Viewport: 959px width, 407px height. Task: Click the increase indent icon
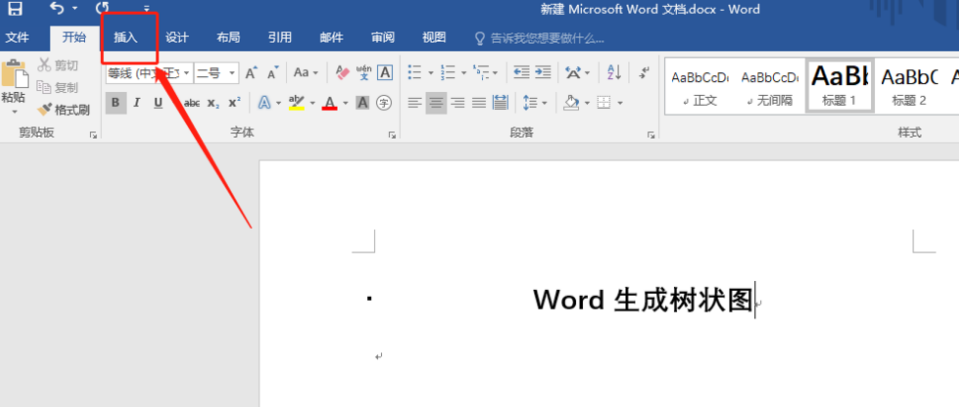click(x=543, y=73)
